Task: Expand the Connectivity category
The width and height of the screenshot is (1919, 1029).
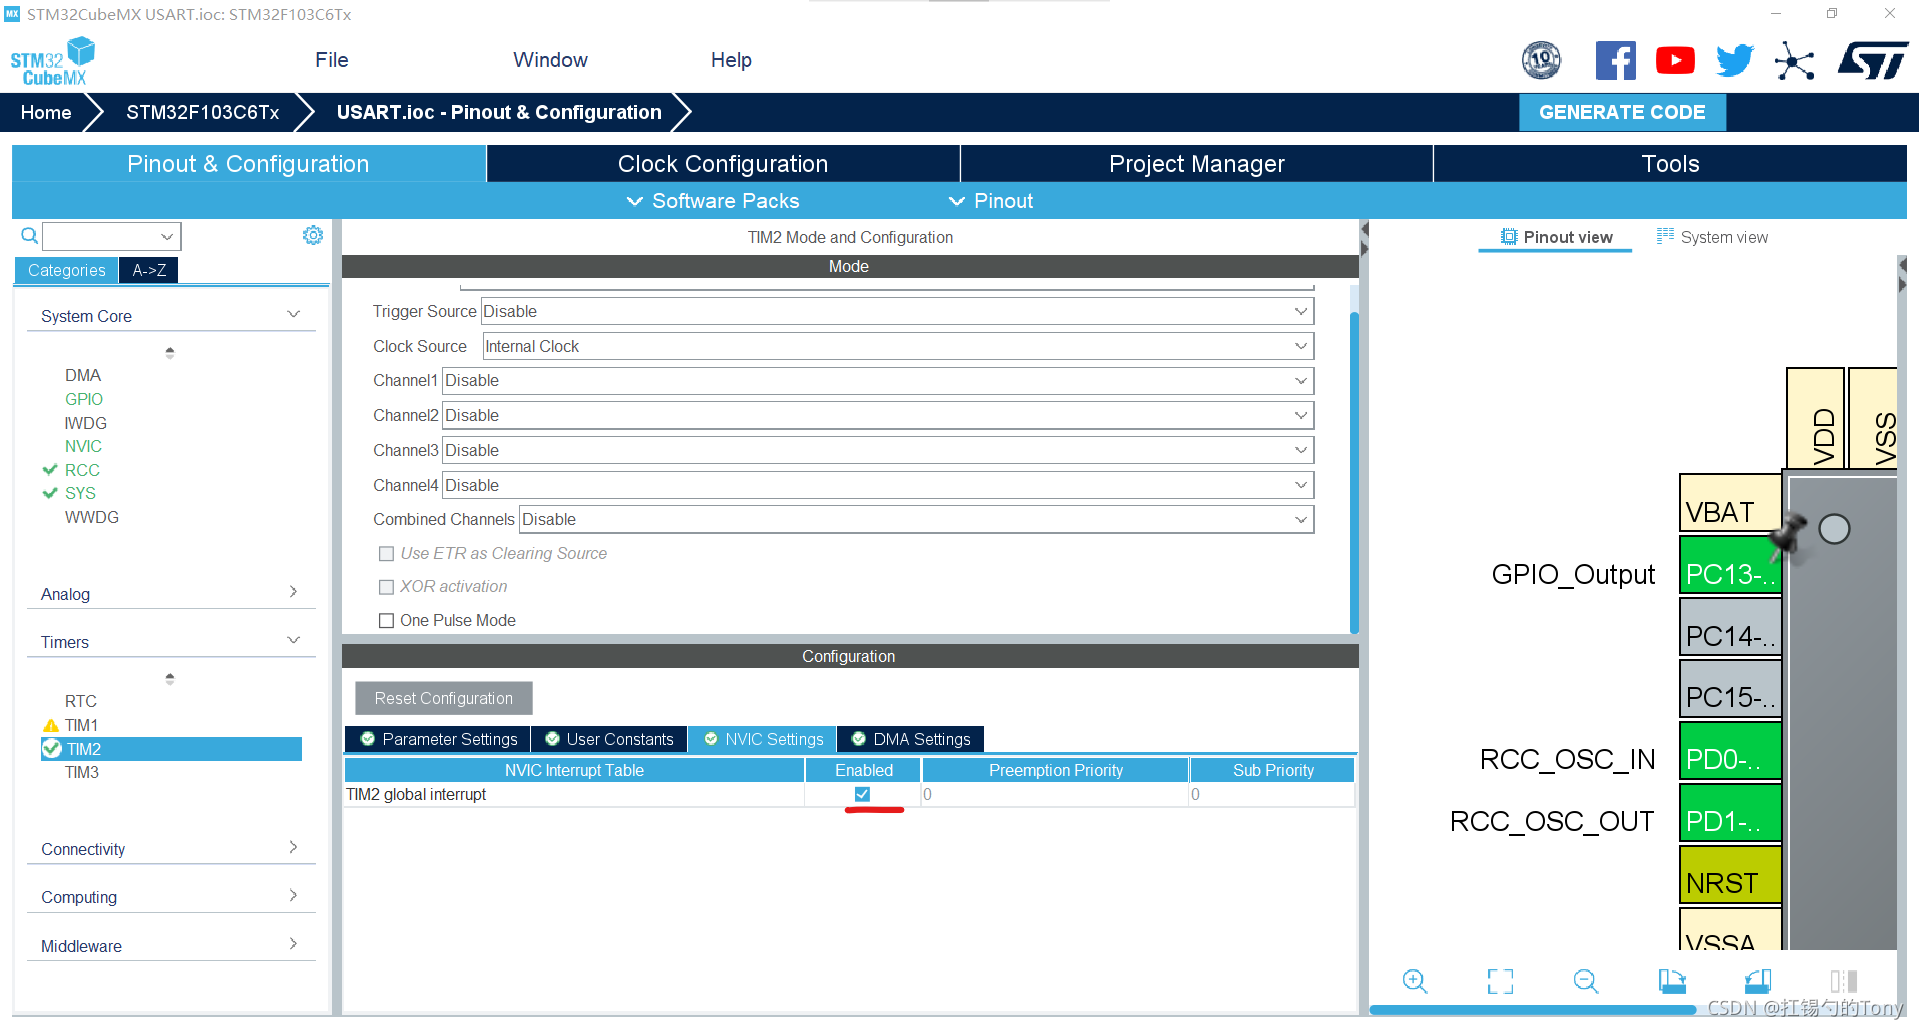Action: coord(171,848)
